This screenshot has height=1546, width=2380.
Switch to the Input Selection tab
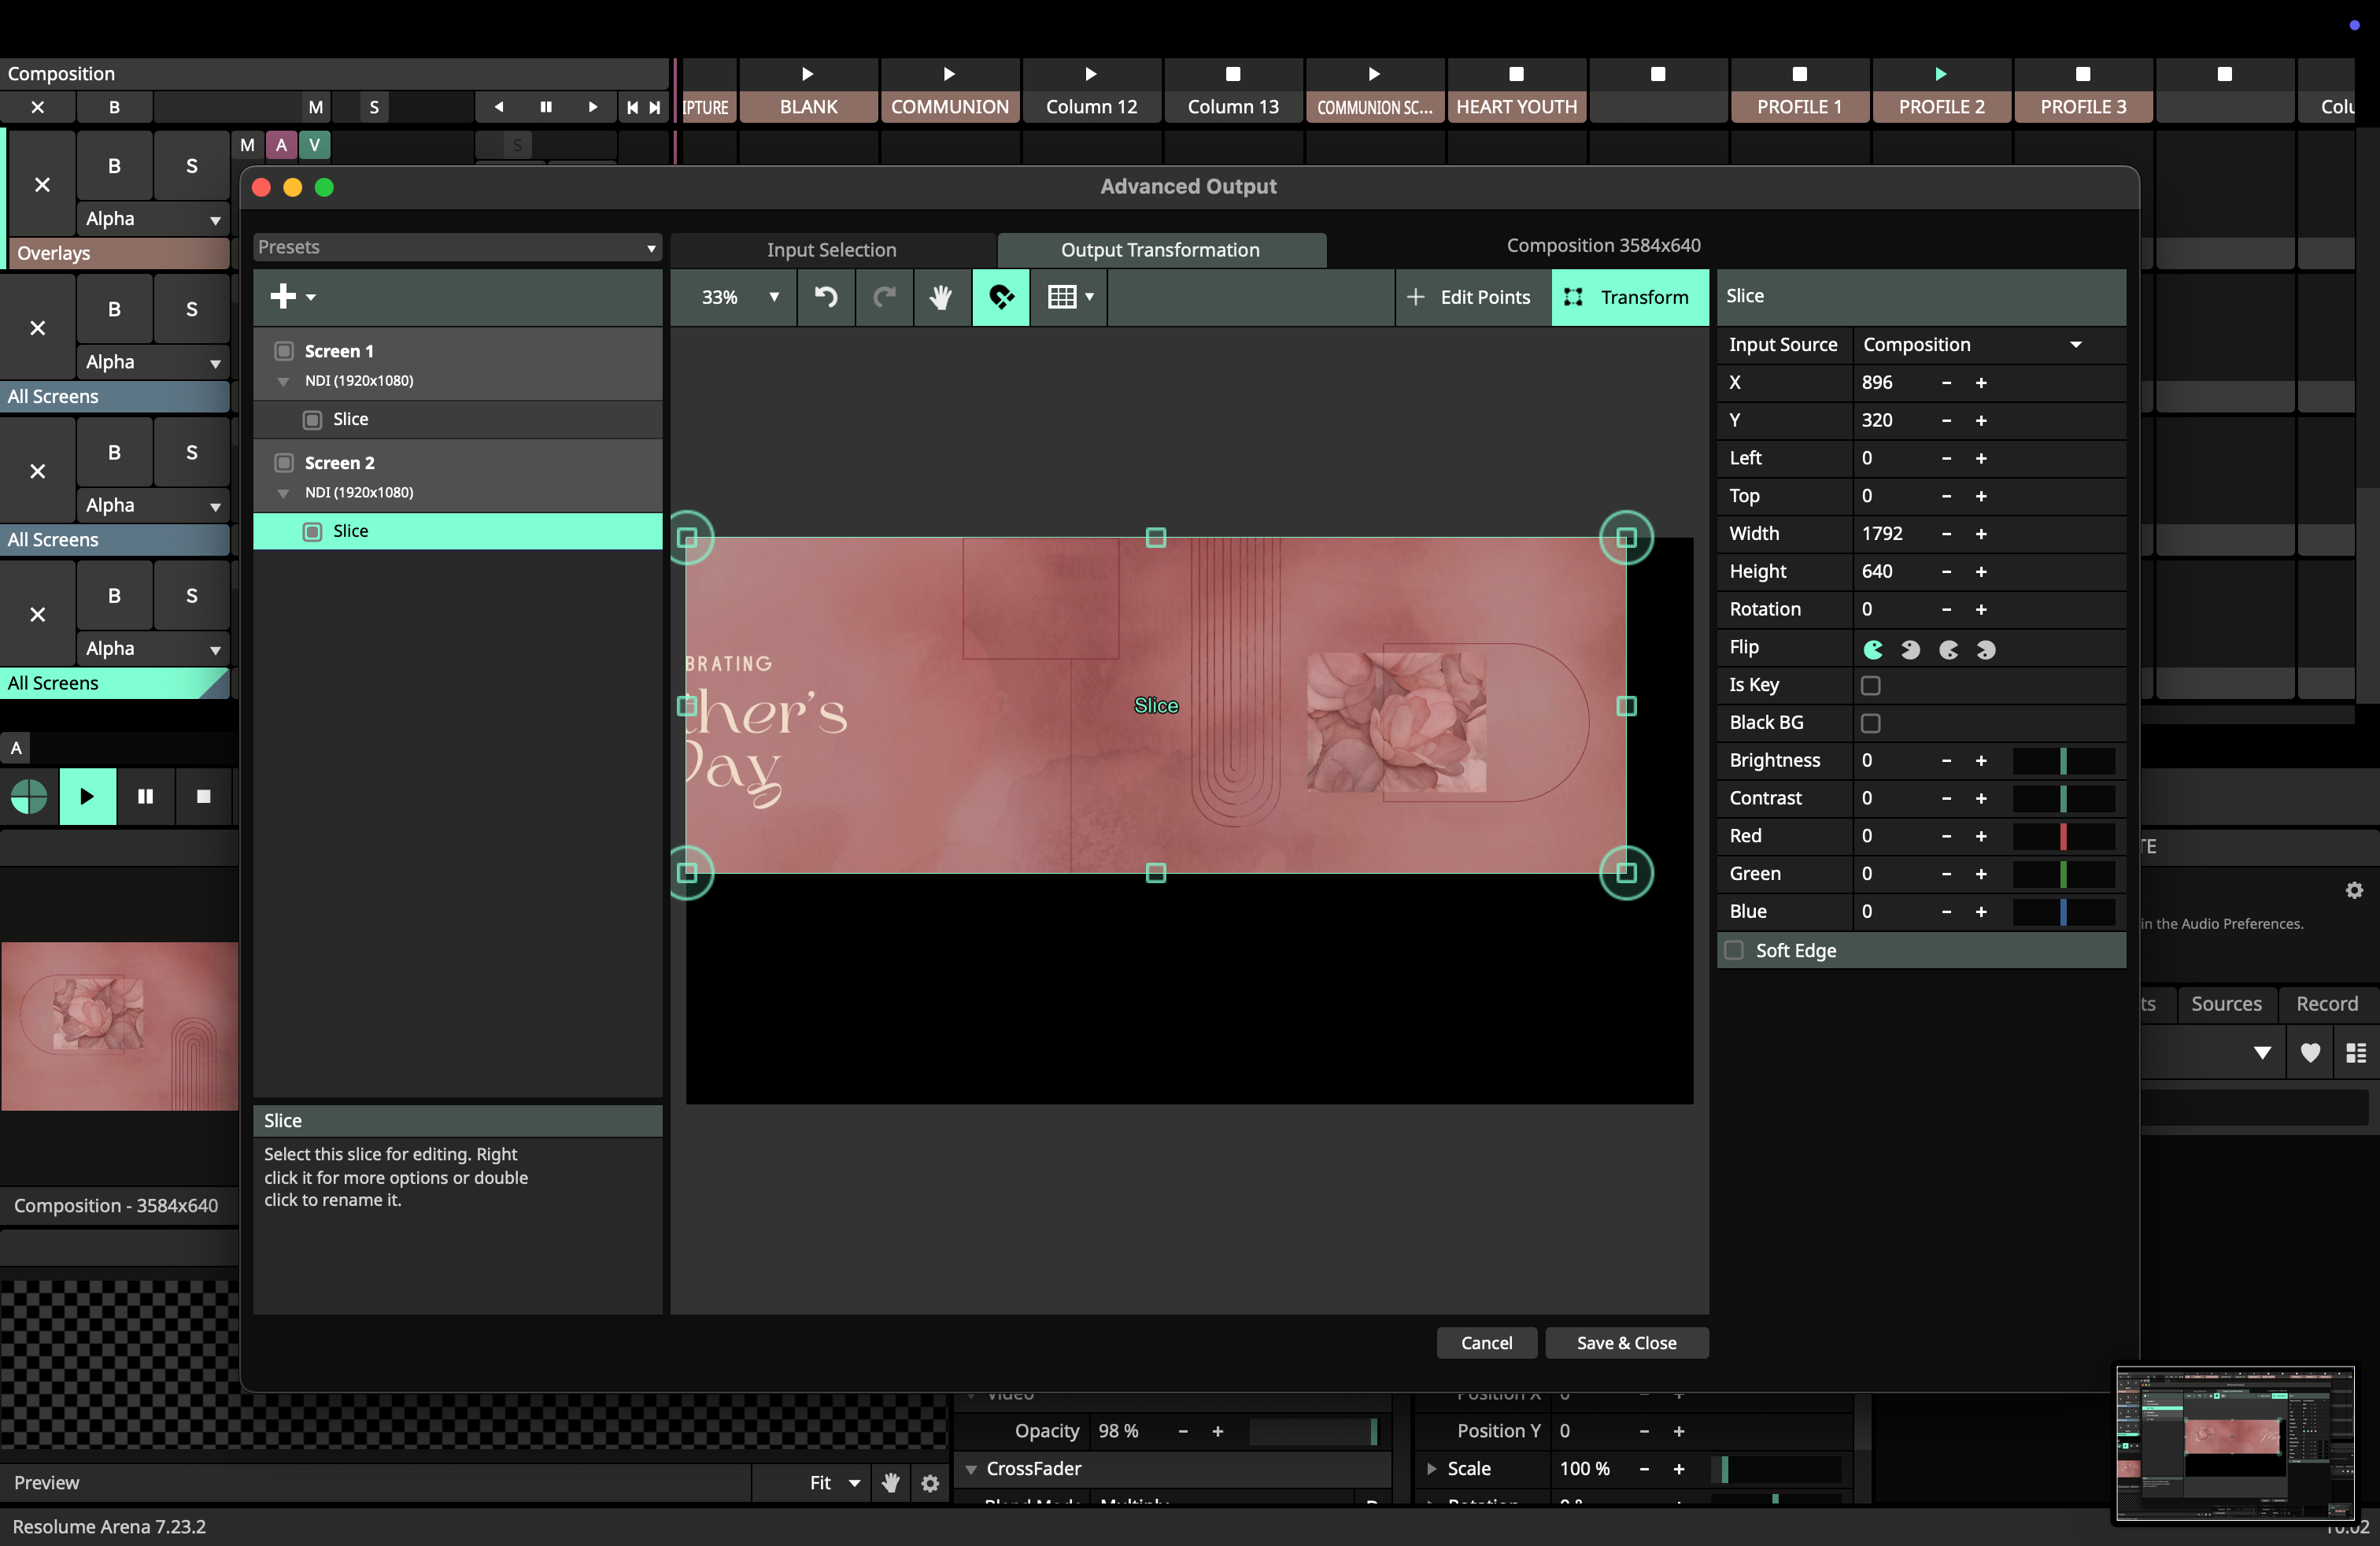click(831, 250)
